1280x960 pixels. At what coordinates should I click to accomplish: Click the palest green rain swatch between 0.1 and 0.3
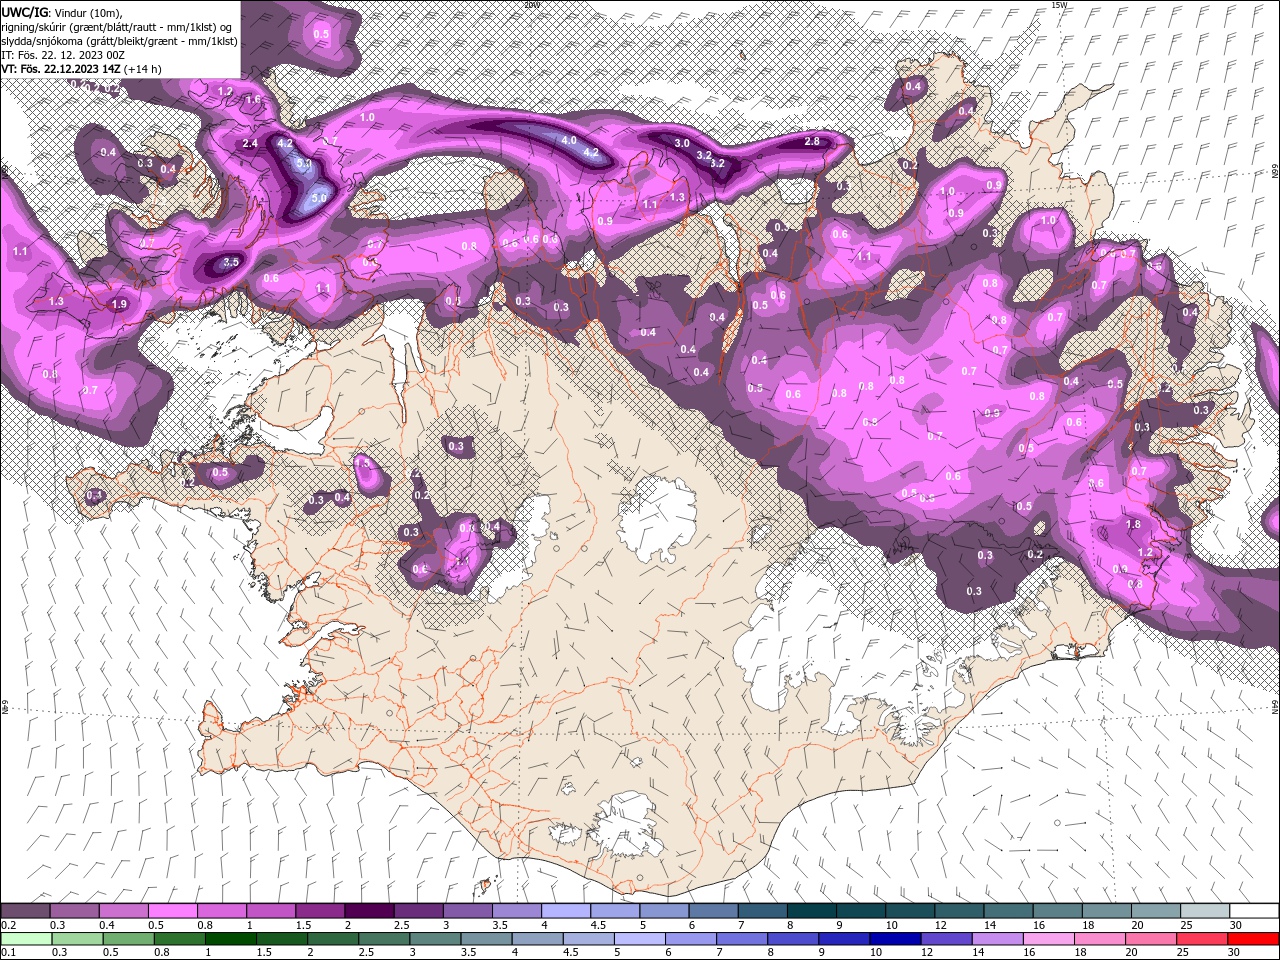[x=26, y=938]
